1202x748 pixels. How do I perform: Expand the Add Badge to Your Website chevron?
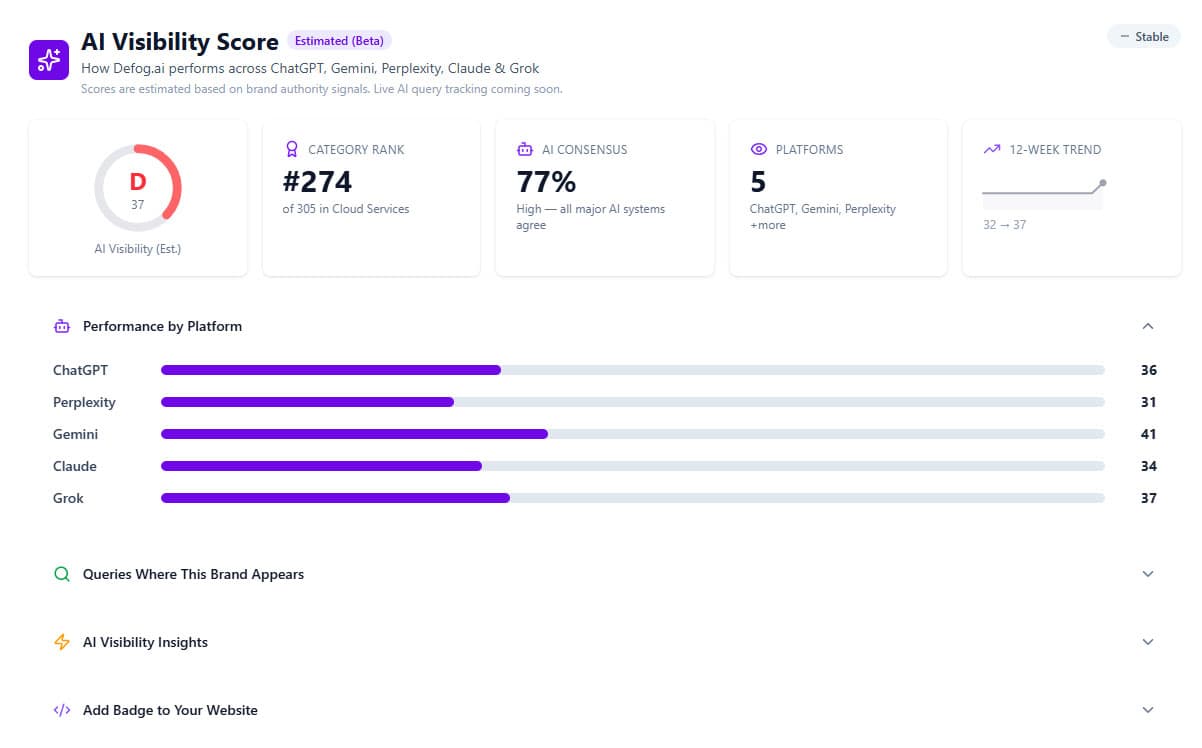tap(1148, 710)
